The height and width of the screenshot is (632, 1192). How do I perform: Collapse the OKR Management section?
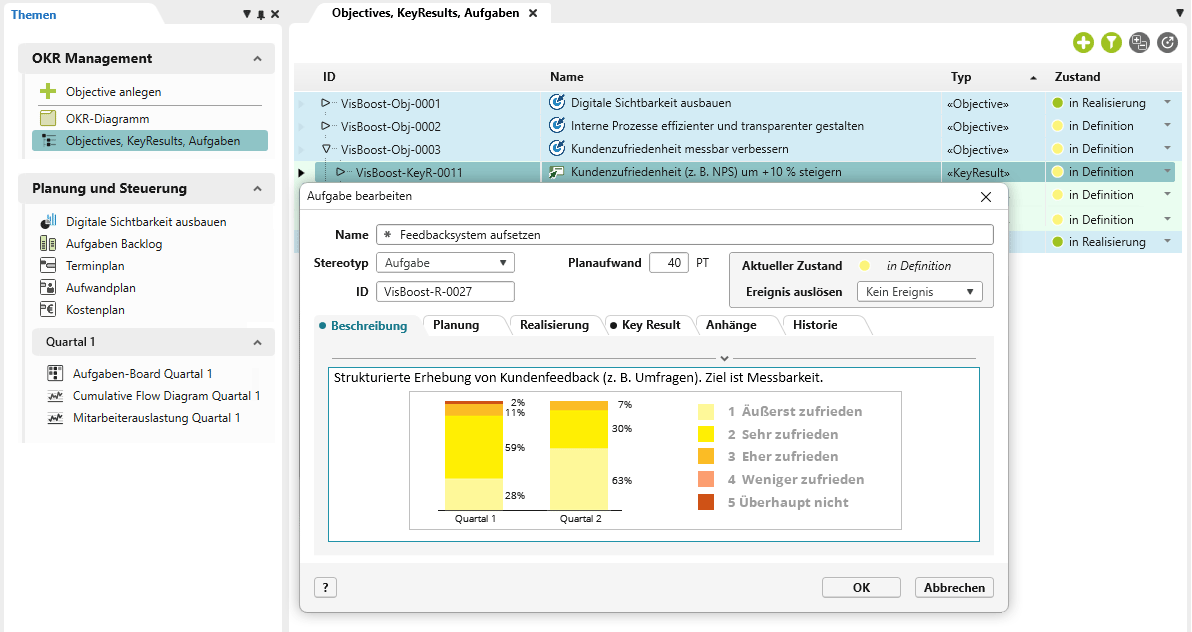tap(258, 59)
